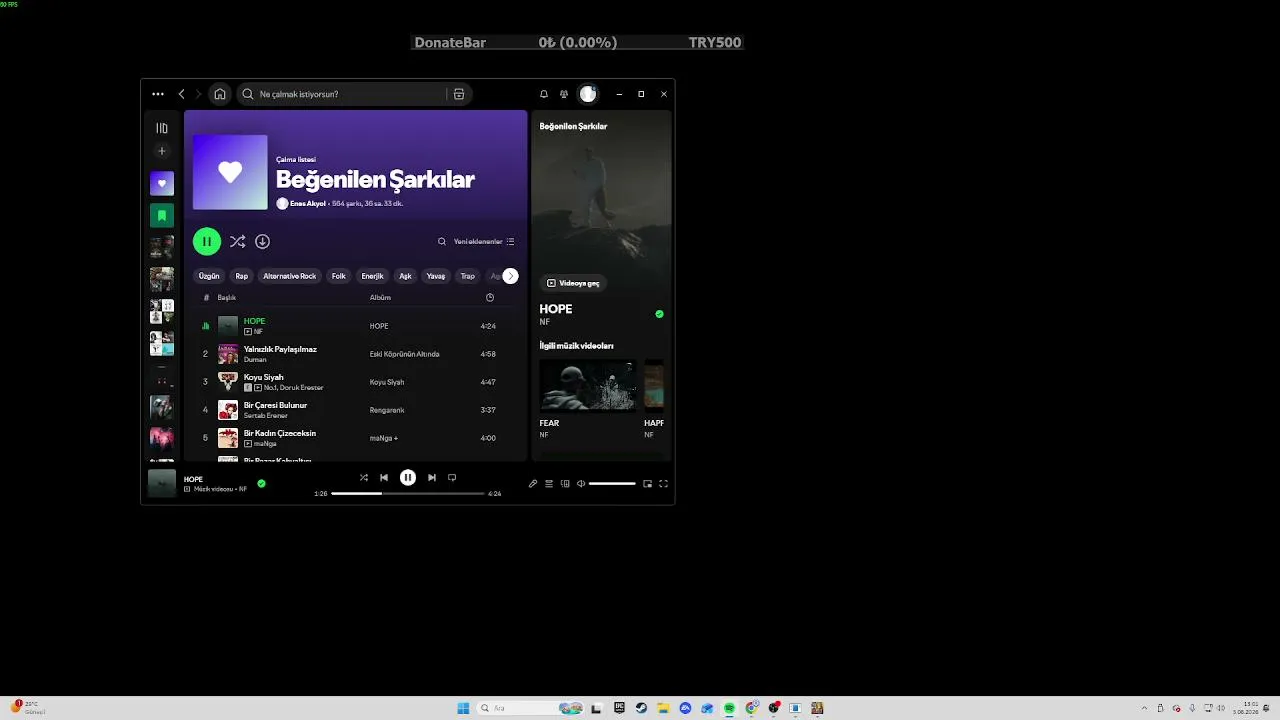Choose the Enerjik filter chip

point(372,276)
